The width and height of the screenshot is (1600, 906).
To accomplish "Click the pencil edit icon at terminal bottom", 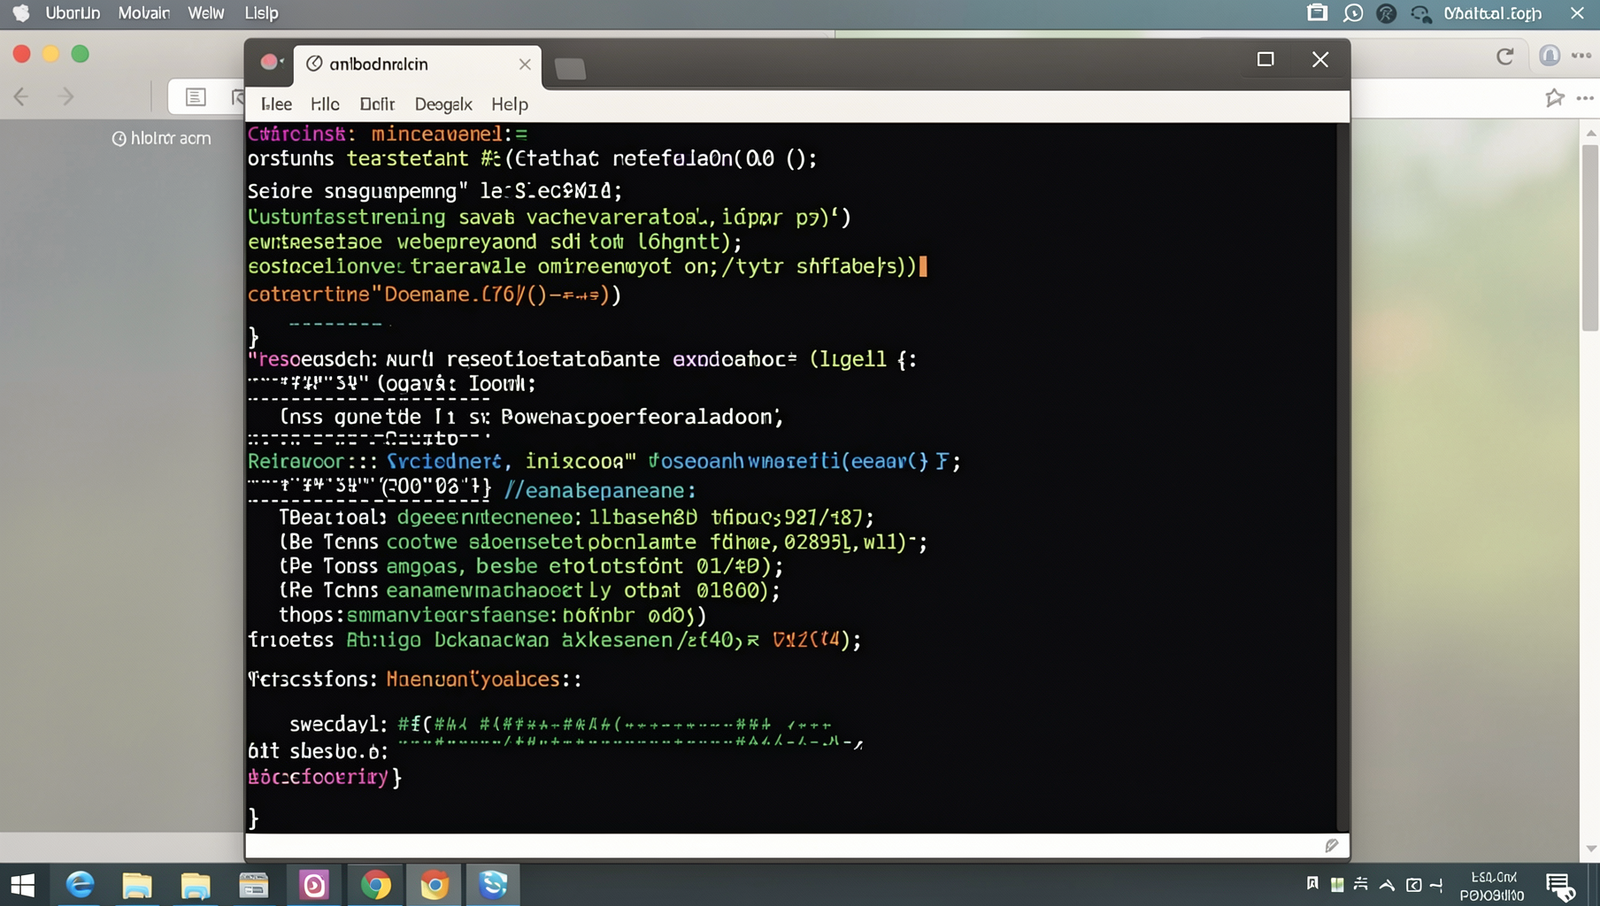I will coord(1332,846).
